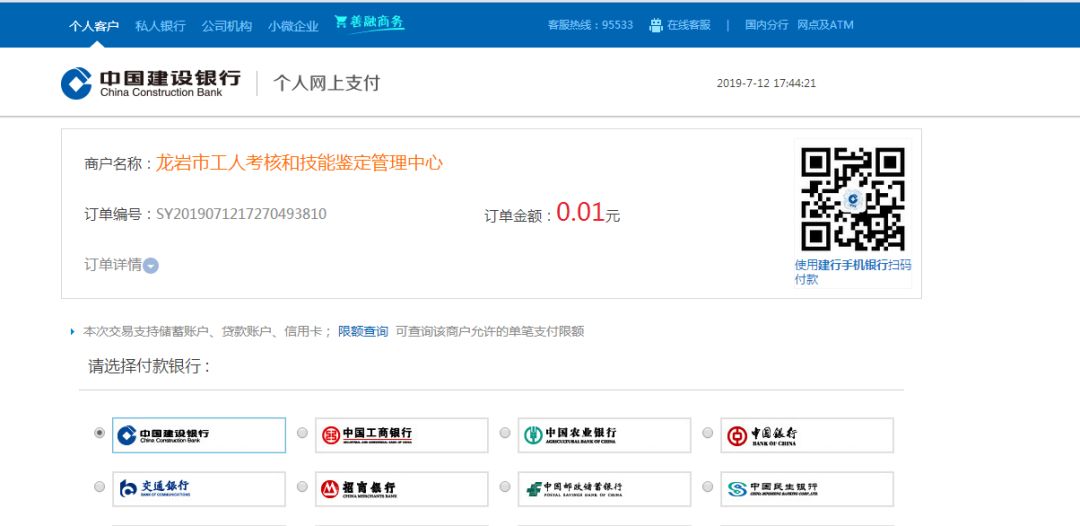Select the 中国建设银行 radio button

click(100, 433)
